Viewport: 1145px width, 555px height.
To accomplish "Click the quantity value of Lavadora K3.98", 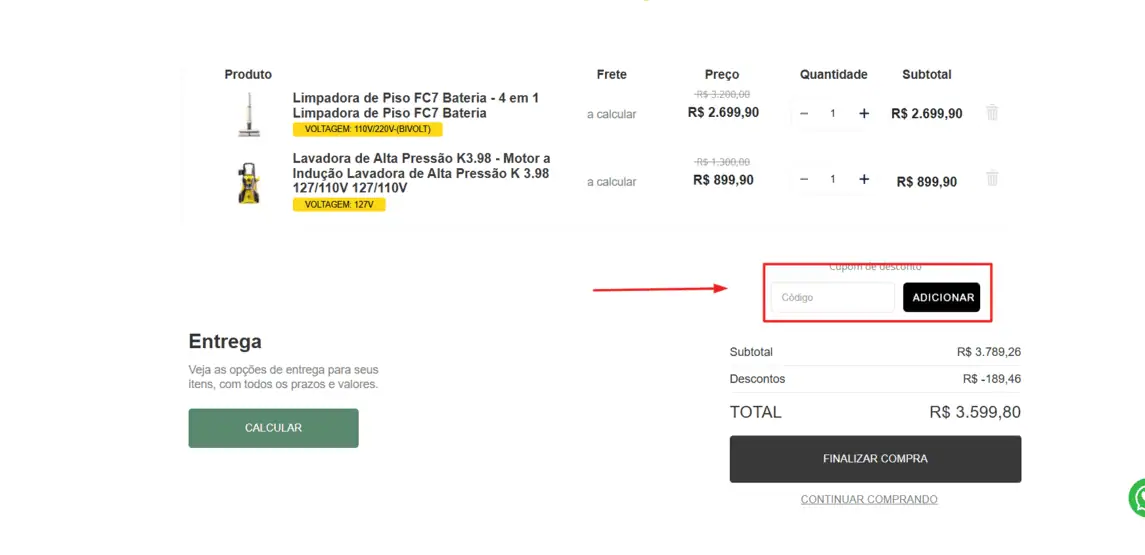I will (x=832, y=179).
